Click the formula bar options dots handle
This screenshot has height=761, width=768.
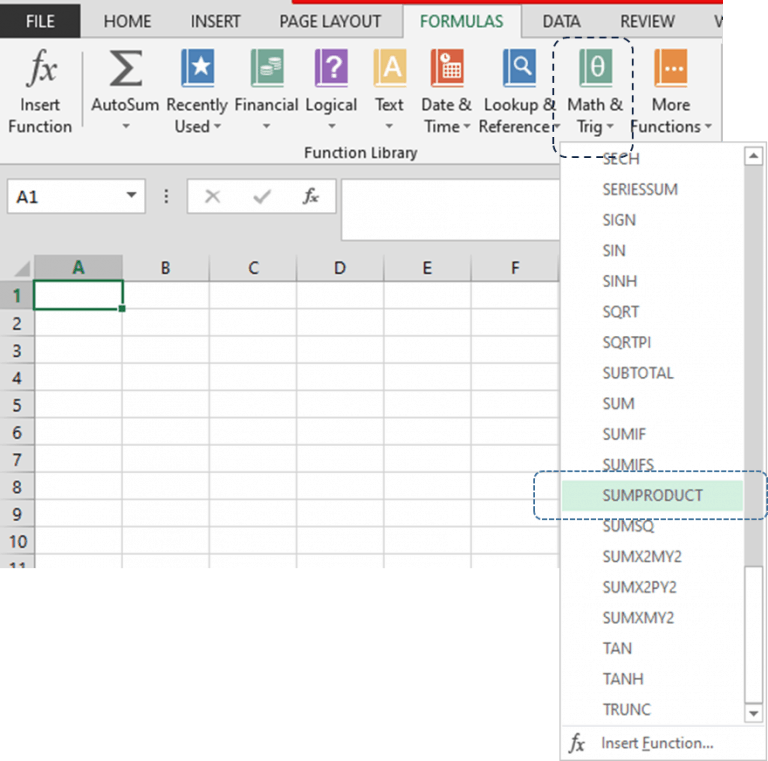[x=167, y=196]
